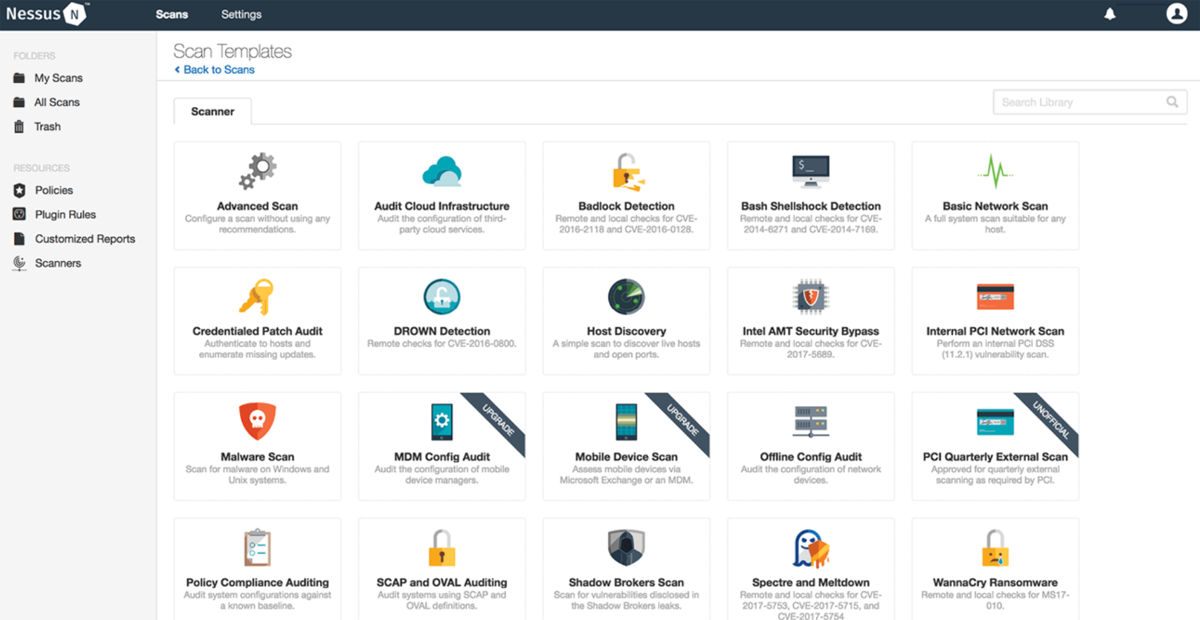Click the Basic Network Scan pulse icon
The image size is (1200, 620).
[995, 172]
